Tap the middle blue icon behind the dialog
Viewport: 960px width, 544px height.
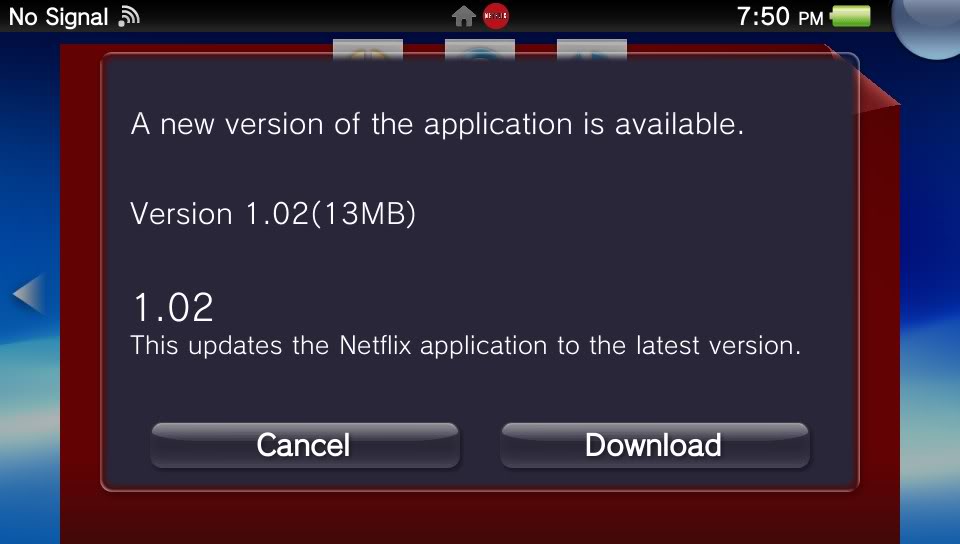tap(479, 49)
